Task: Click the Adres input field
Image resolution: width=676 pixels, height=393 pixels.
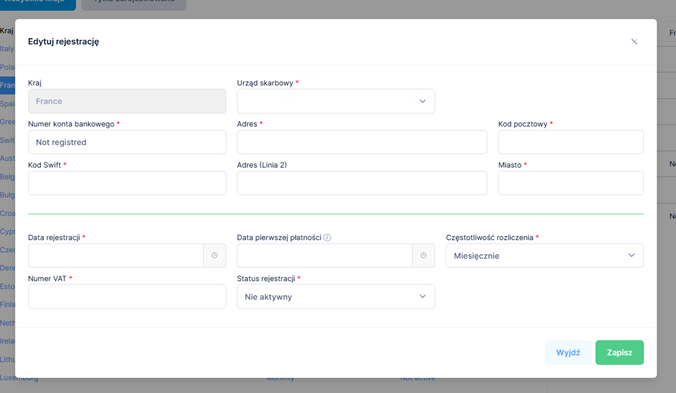Action: pyautogui.click(x=362, y=142)
